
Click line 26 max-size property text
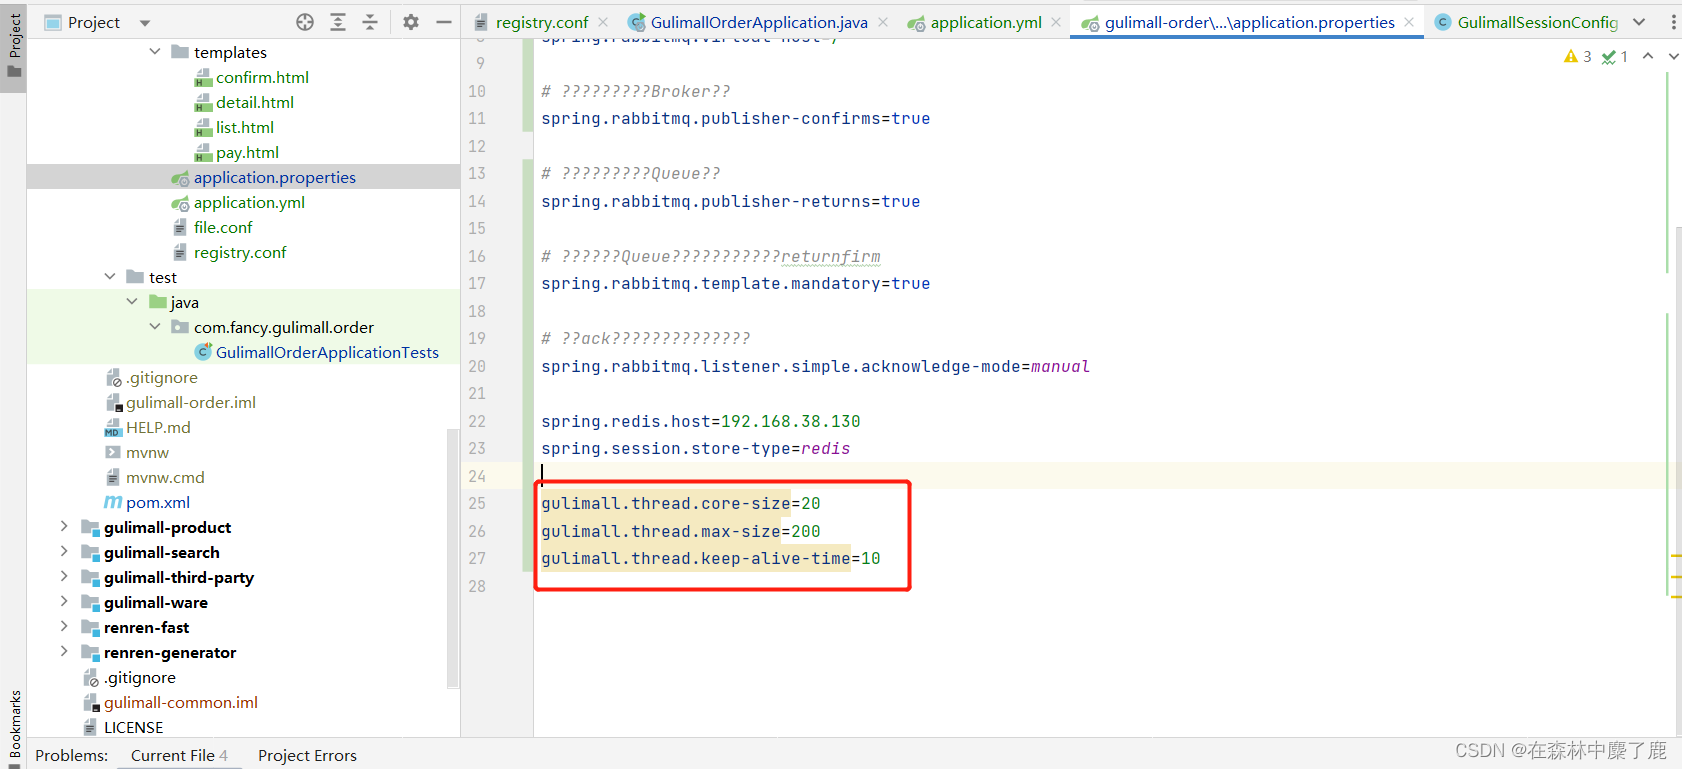[x=680, y=531]
